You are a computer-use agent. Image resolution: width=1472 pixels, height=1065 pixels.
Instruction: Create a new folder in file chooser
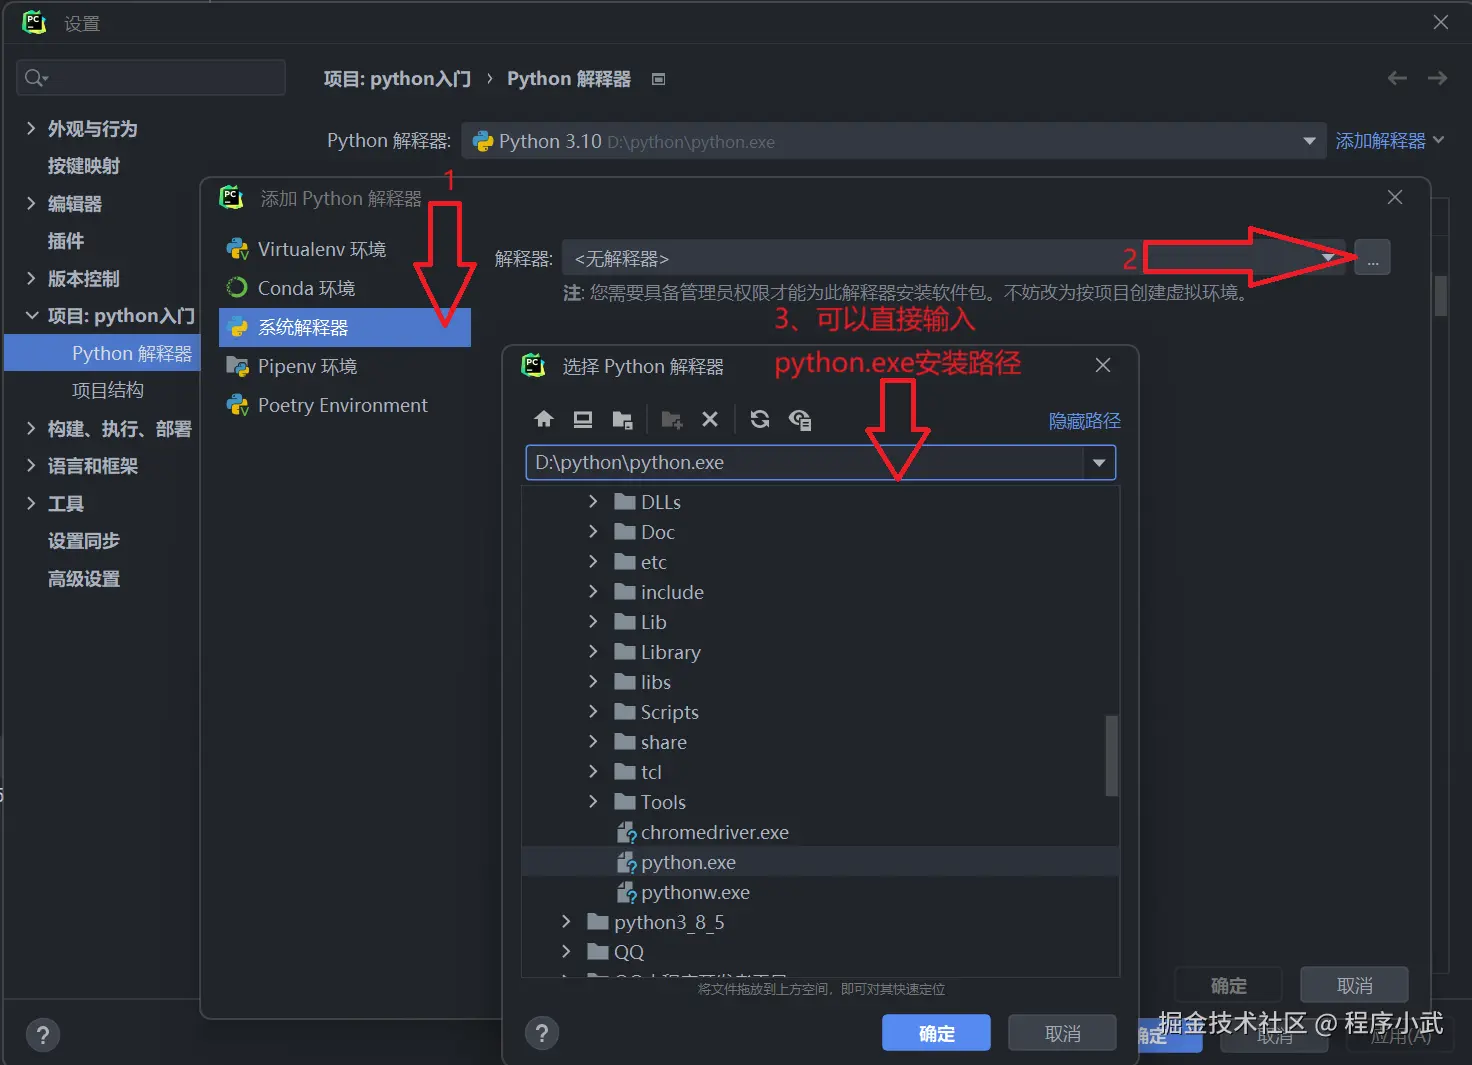[672, 420]
